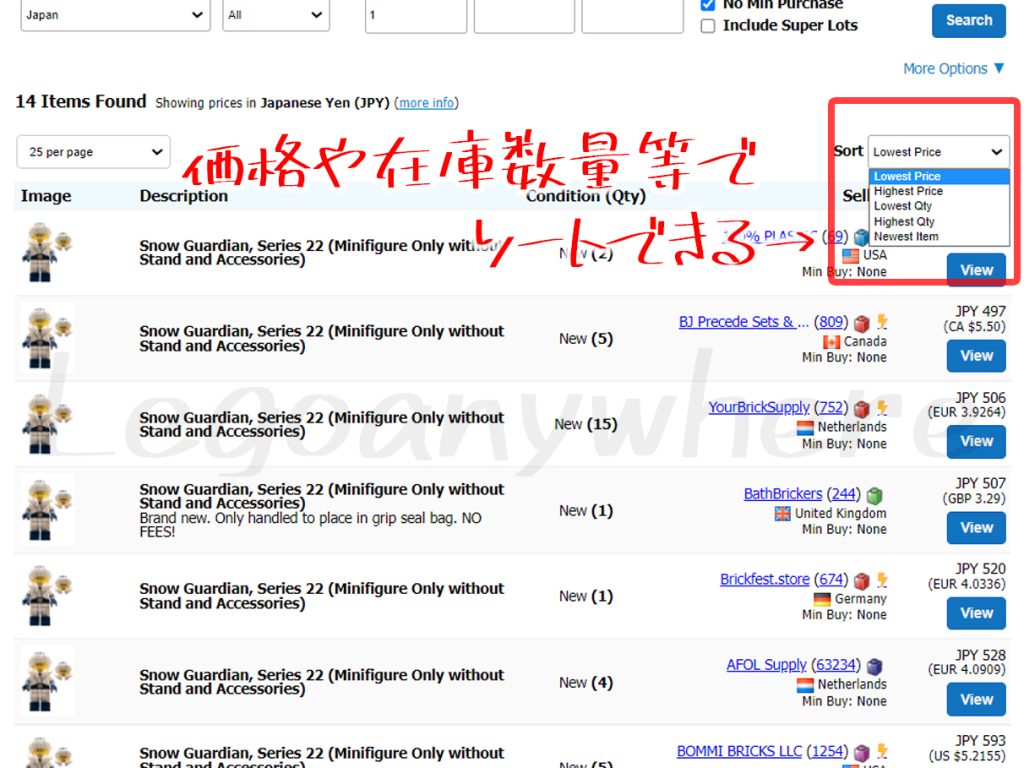Viewport: 1024px width, 768px height.
Task: Click View for the JPY 497 listing
Action: click(976, 356)
